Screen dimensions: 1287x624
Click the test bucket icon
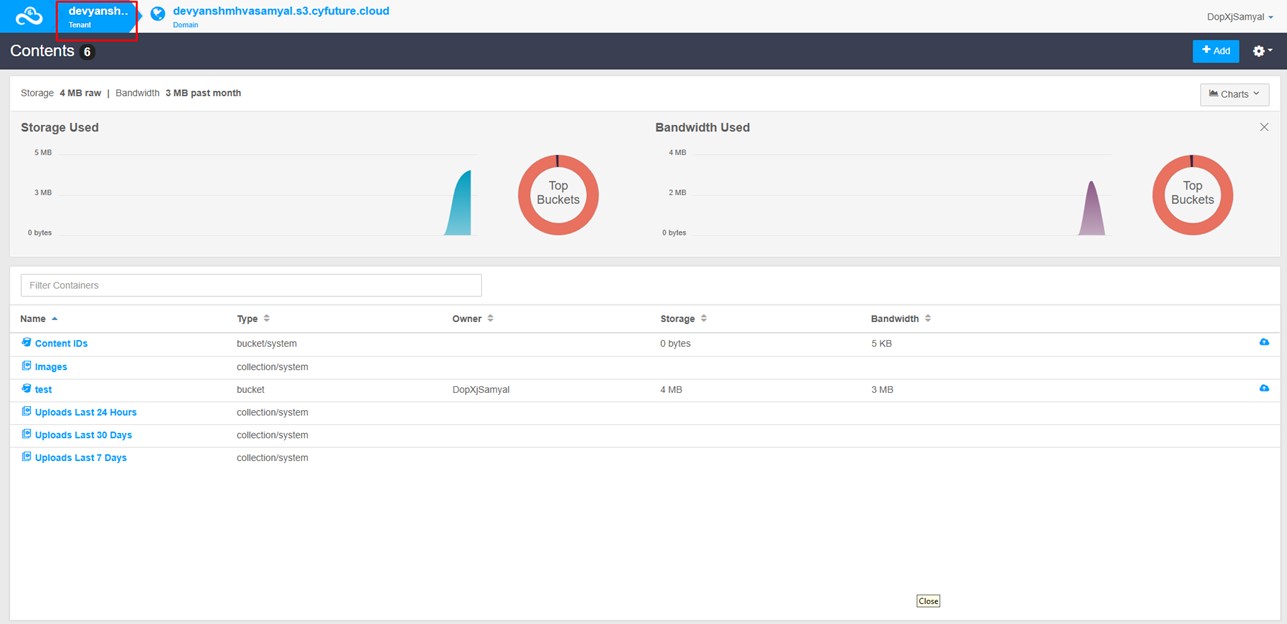pos(27,389)
